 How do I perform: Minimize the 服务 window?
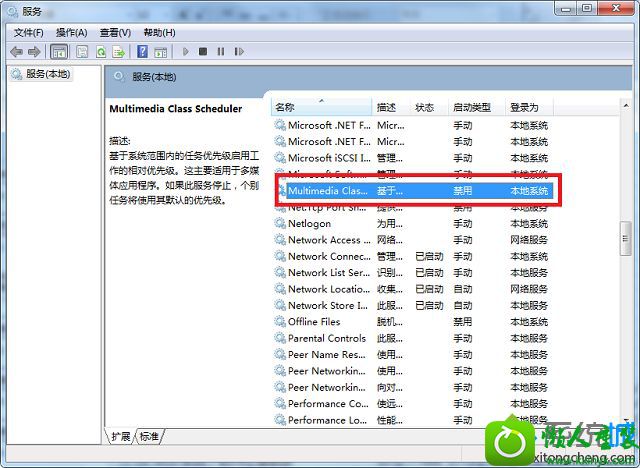[x=566, y=9]
